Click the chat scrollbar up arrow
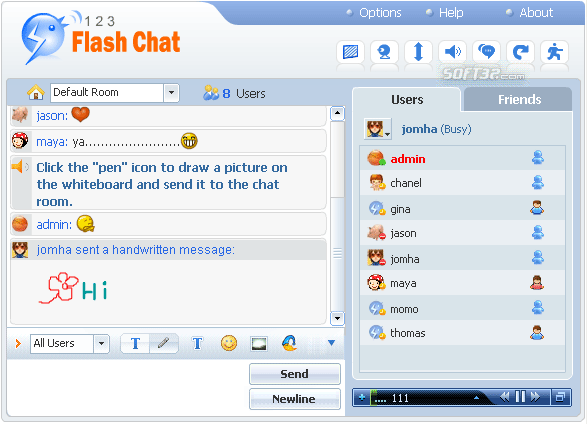Image resolution: width=587 pixels, height=424 pixels. tap(337, 113)
